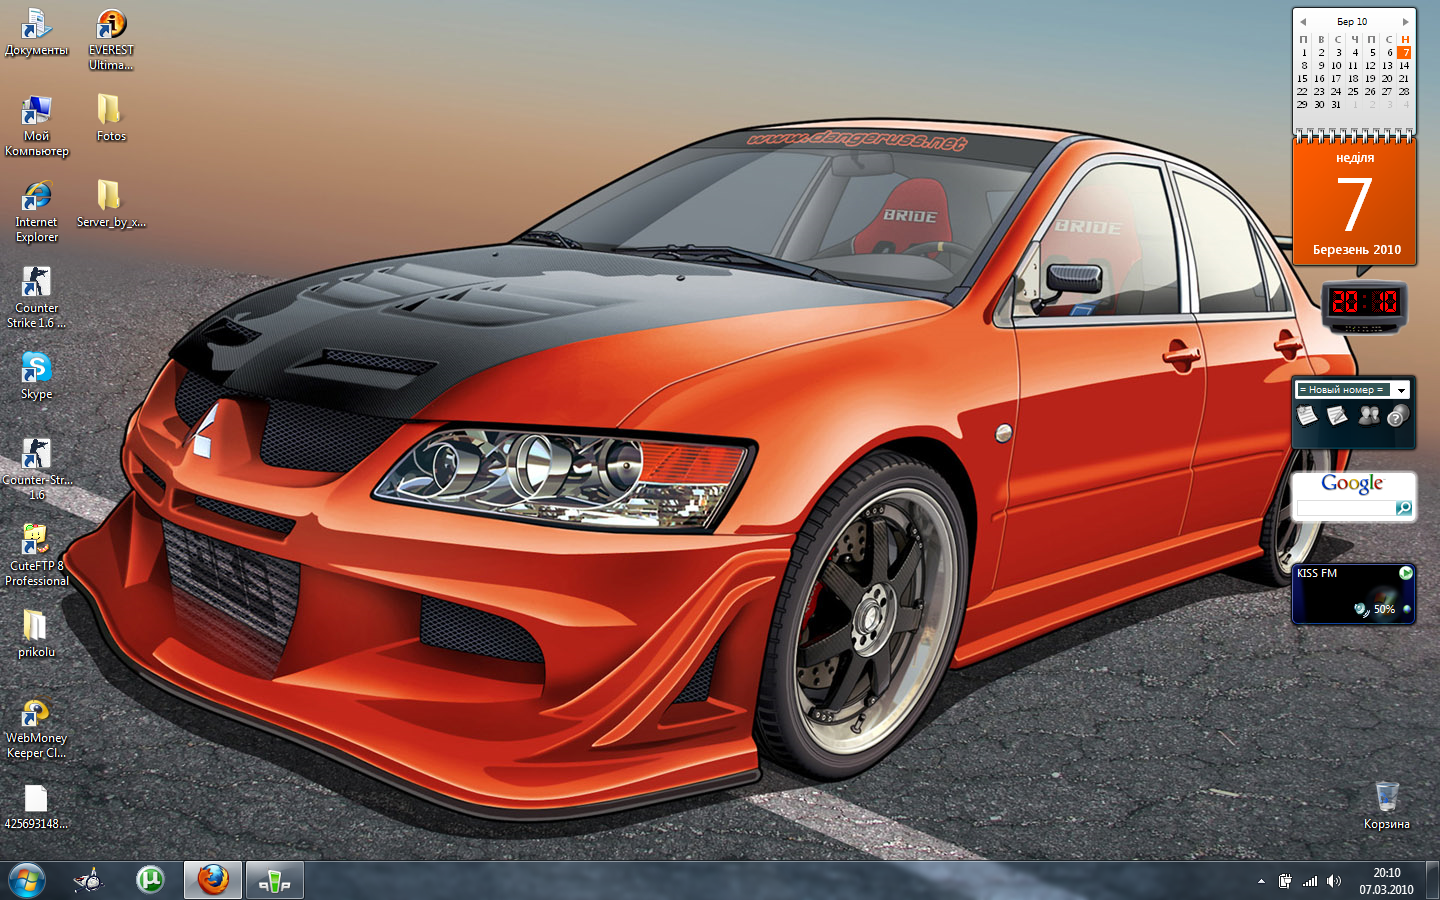1440x900 pixels.
Task: Click the Google gadget search magnifier button
Action: tap(1404, 509)
